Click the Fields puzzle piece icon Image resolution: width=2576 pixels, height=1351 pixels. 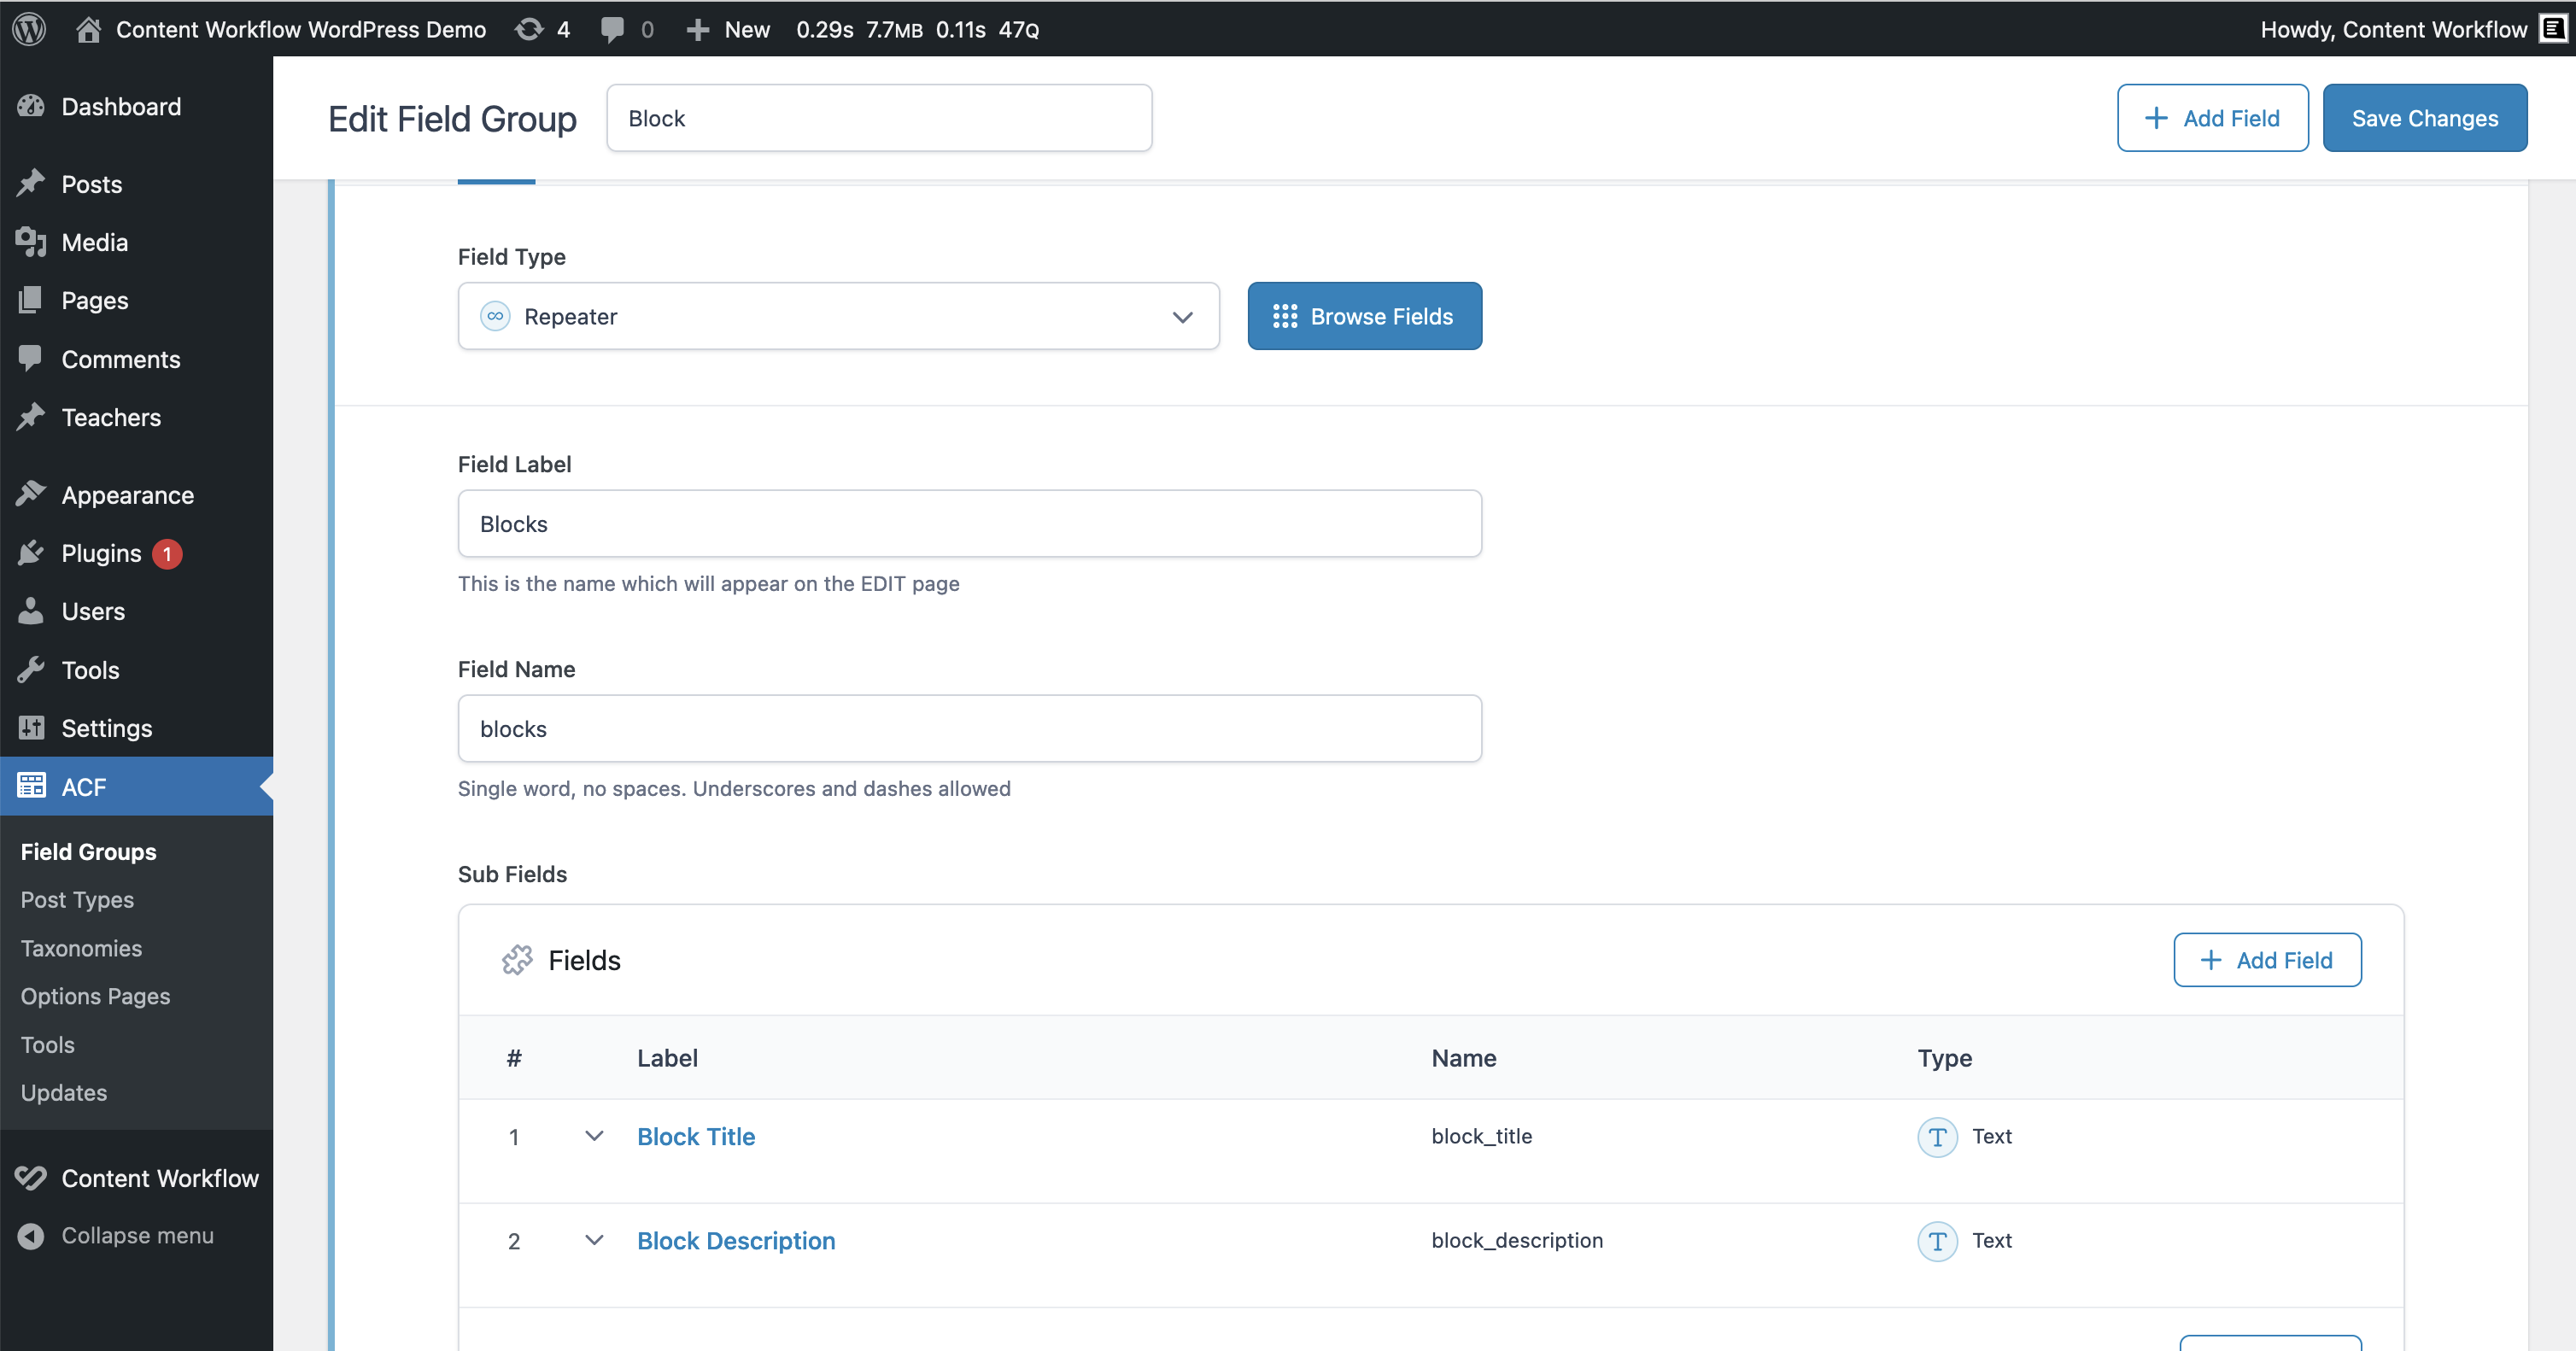[x=517, y=959]
